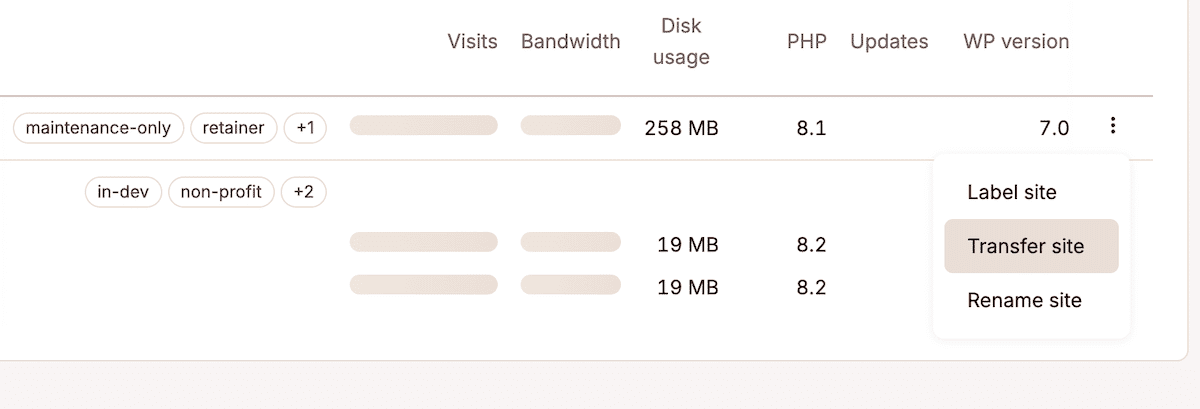Screen dimensions: 1200x409
Task: Select Transfer site in the dropdown menu
Action: tap(1031, 246)
